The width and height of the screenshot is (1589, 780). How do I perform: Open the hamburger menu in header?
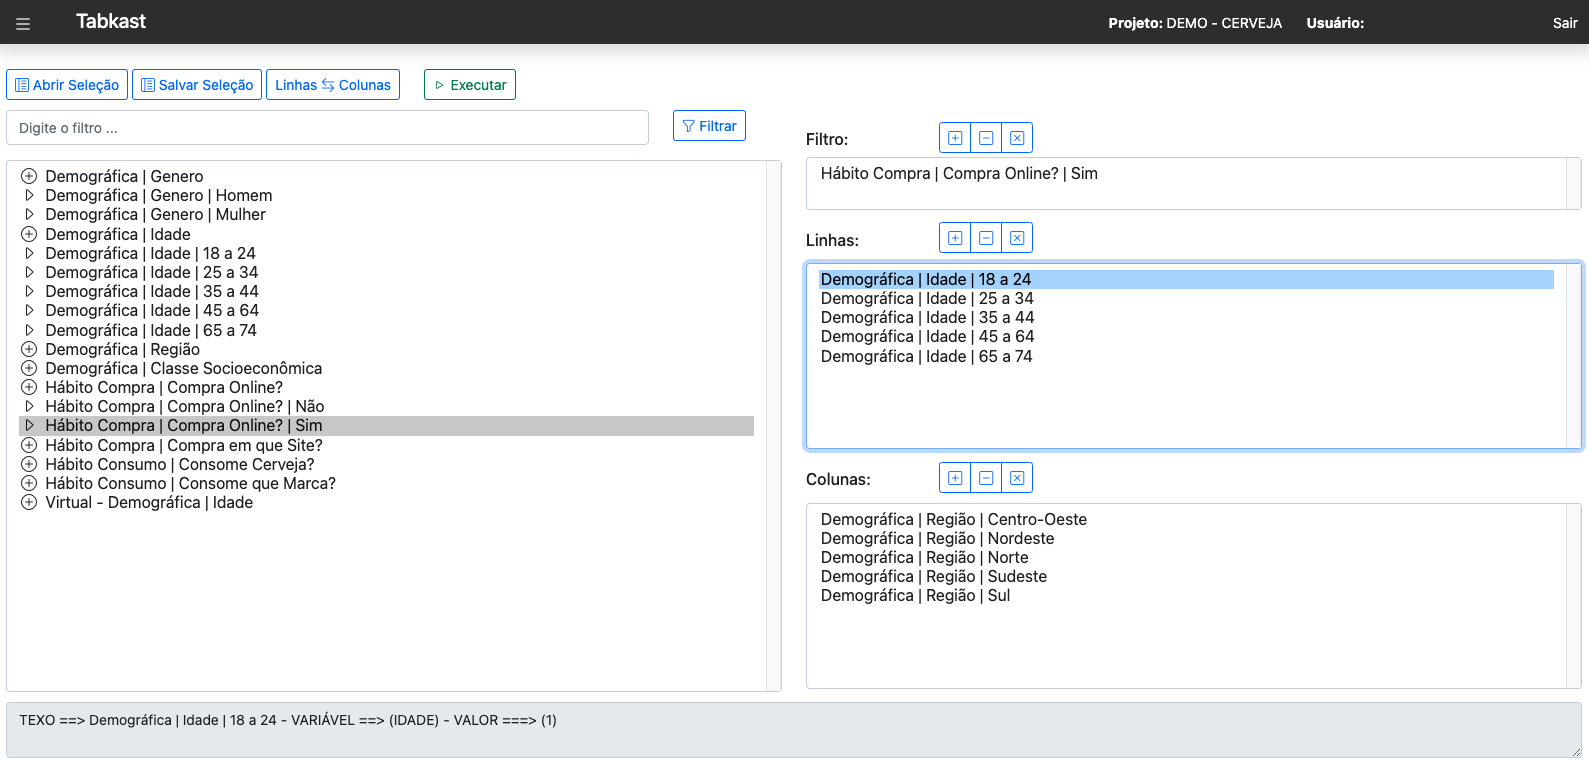(x=23, y=24)
